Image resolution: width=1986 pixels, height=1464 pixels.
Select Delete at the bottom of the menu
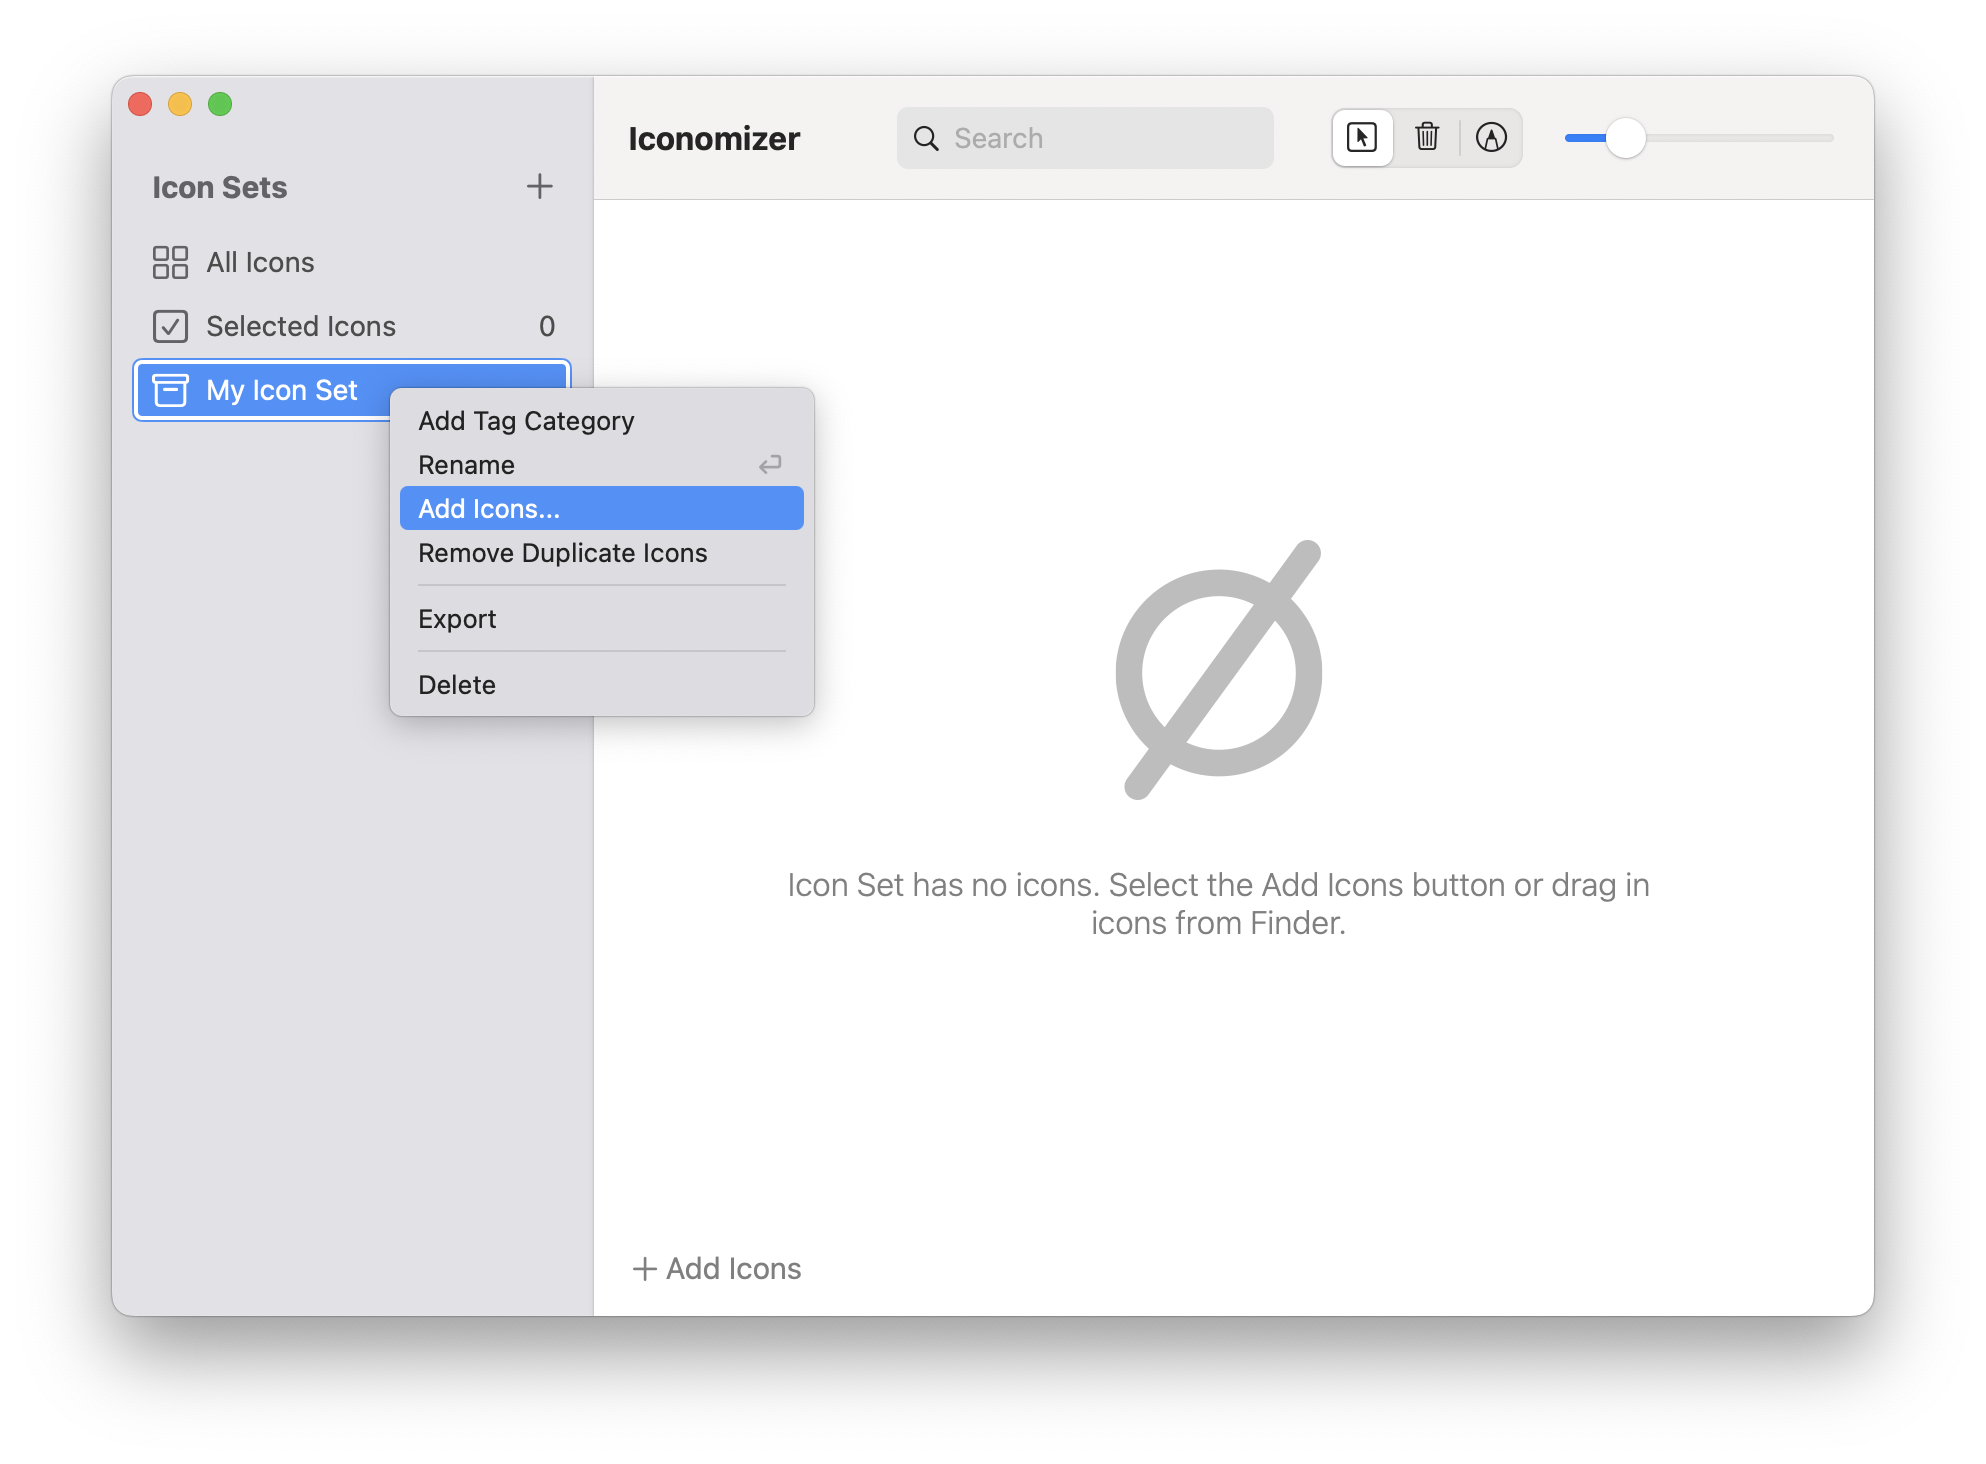pyautogui.click(x=456, y=684)
